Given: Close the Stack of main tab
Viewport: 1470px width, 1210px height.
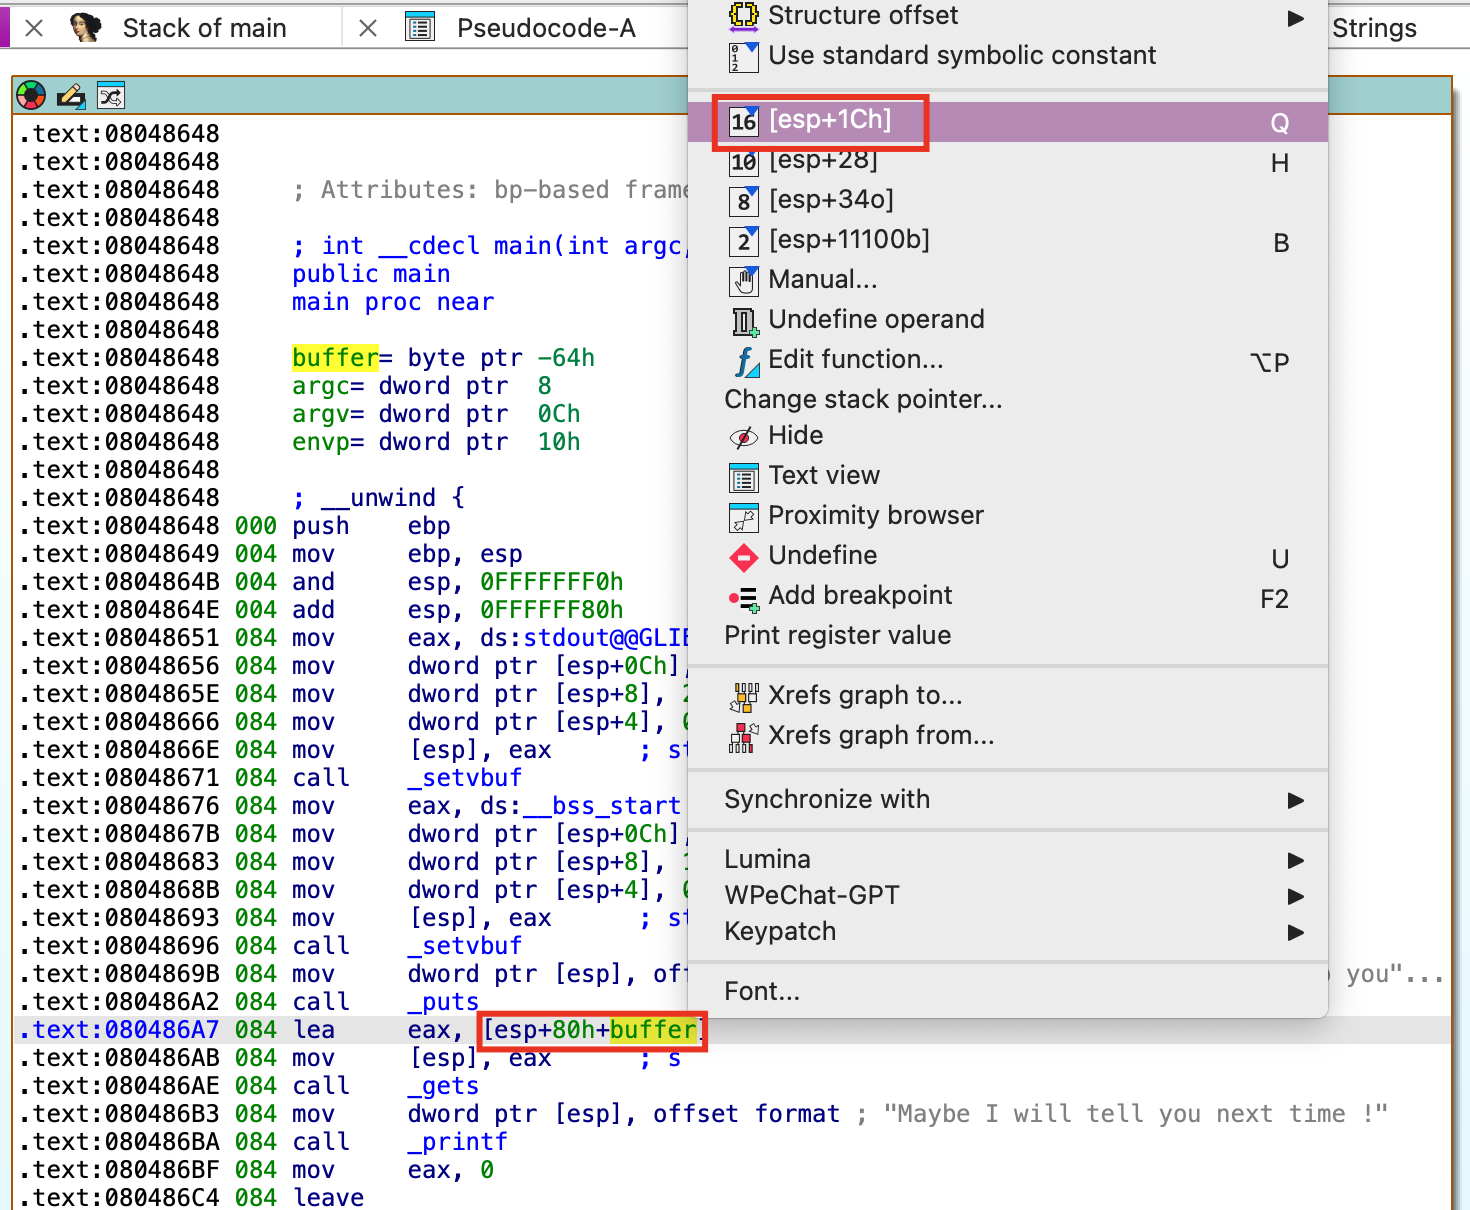Looking at the screenshot, I should (34, 28).
